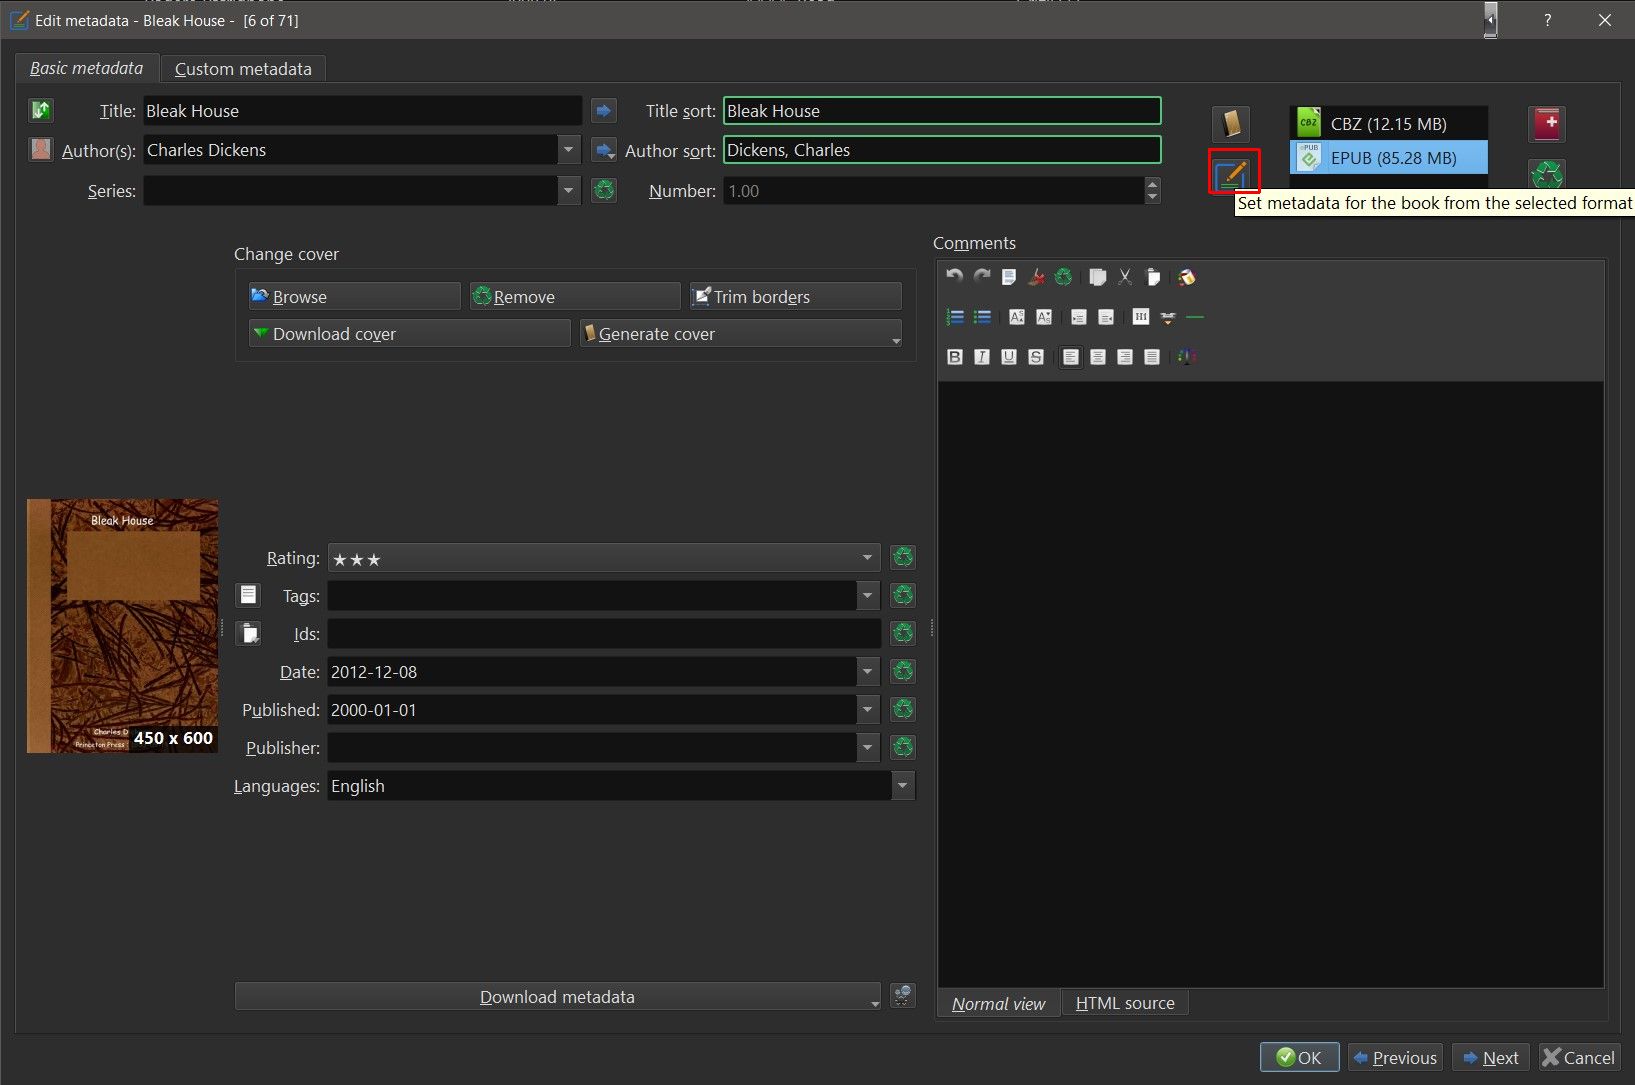This screenshot has height=1085, width=1635.
Task: Set cover from the selected format
Action: (x=1231, y=124)
